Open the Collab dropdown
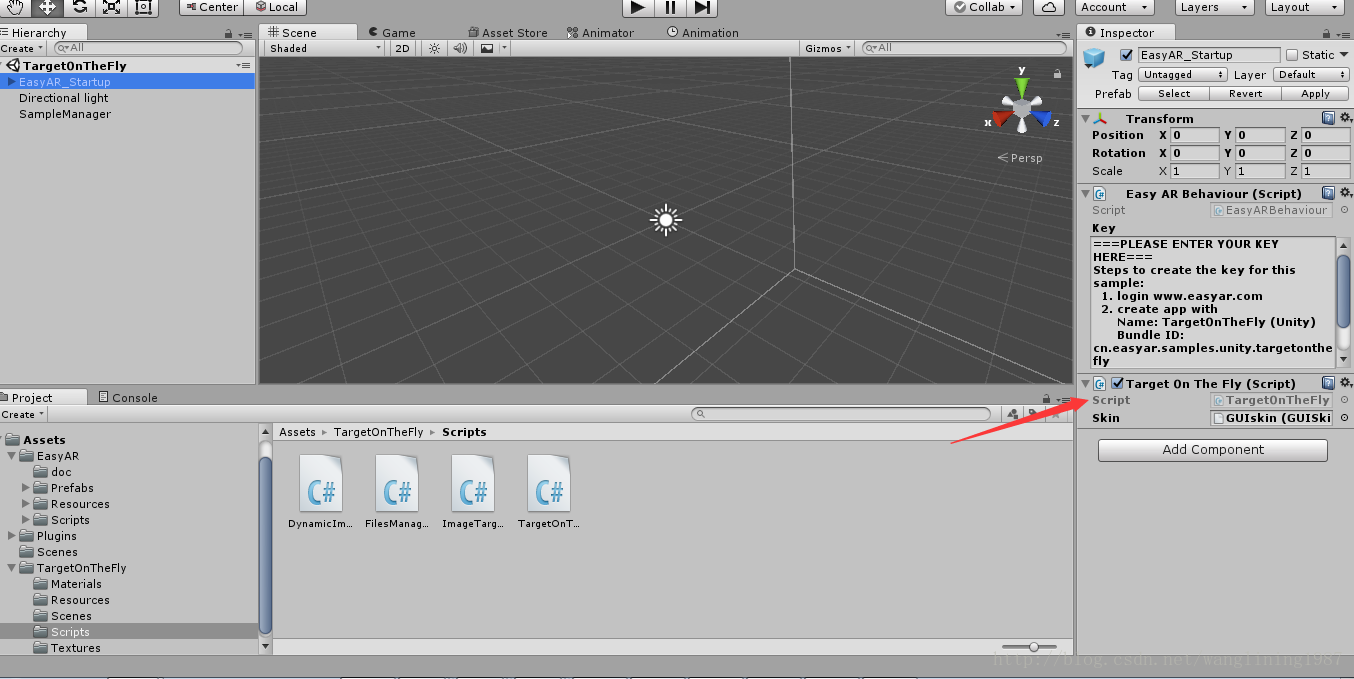 984,7
